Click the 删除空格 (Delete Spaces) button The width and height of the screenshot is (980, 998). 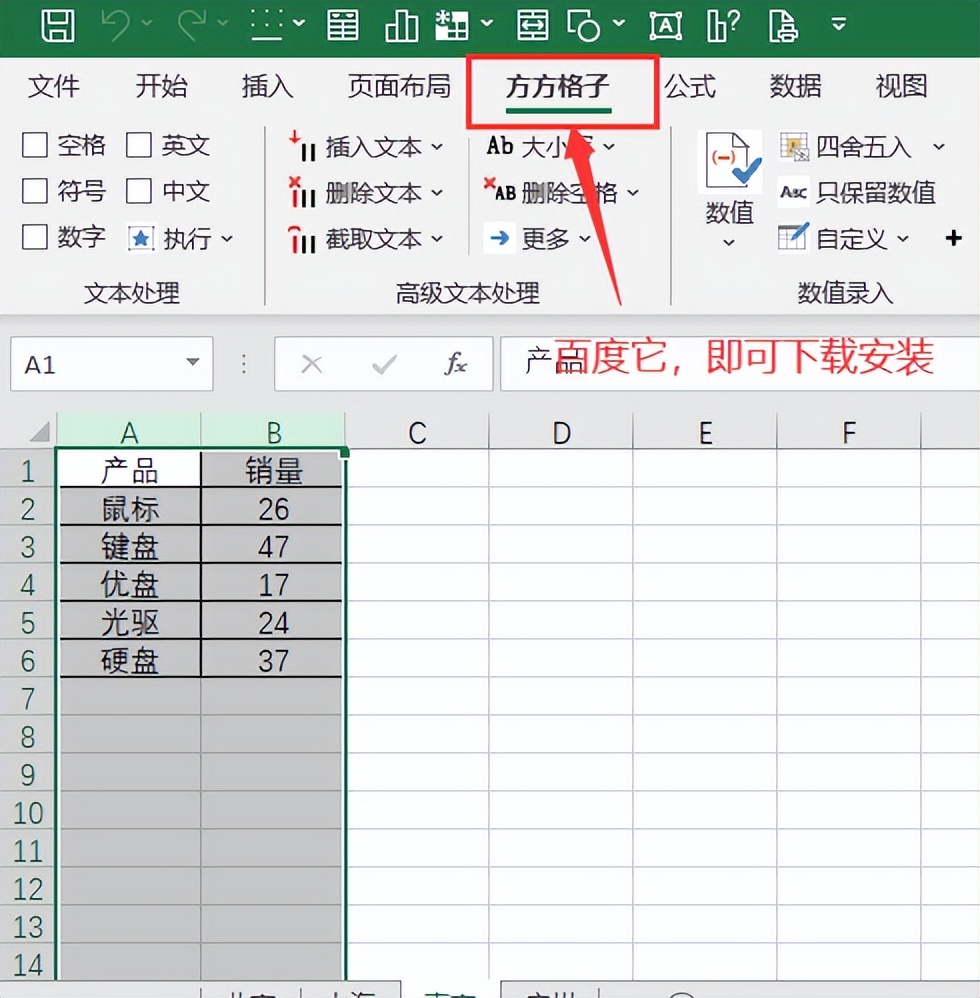pyautogui.click(x=568, y=193)
